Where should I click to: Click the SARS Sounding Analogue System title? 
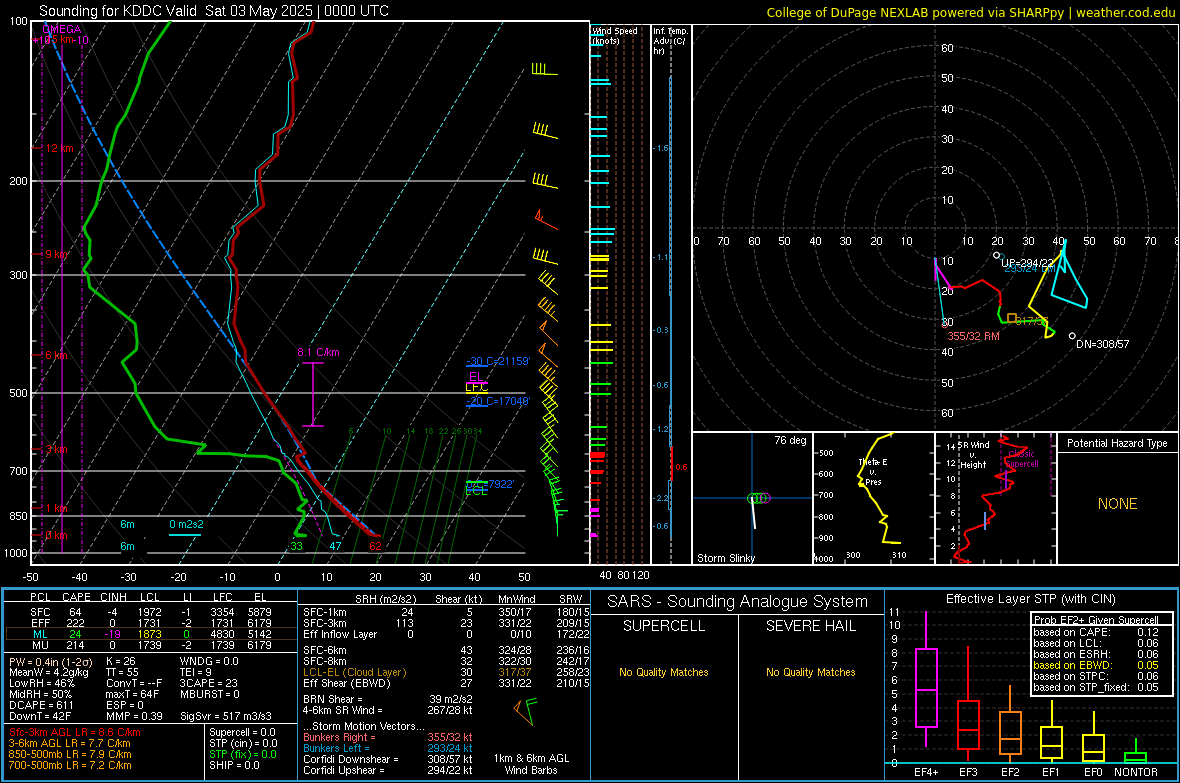[738, 602]
